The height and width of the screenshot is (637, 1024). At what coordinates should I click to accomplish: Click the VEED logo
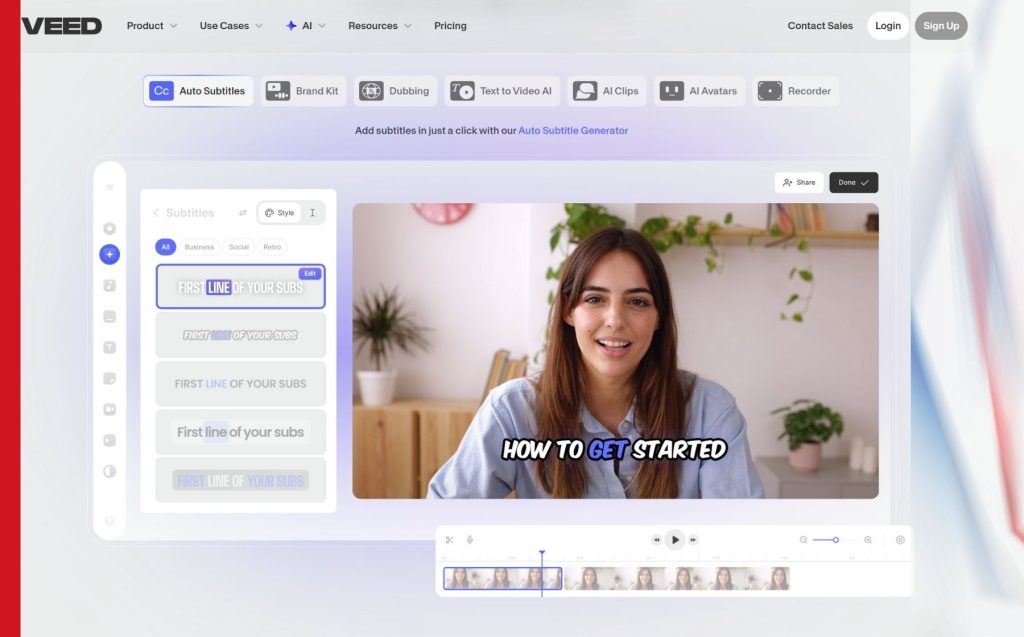point(62,26)
